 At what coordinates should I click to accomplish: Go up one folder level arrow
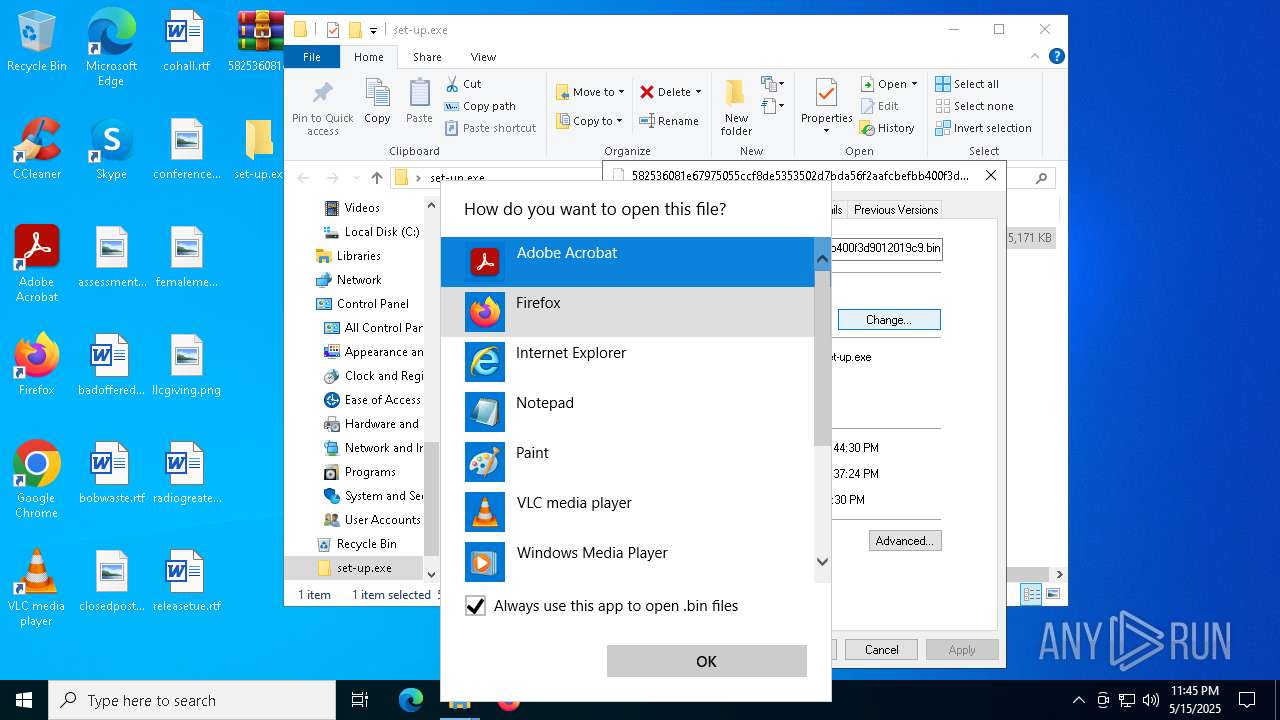point(376,178)
